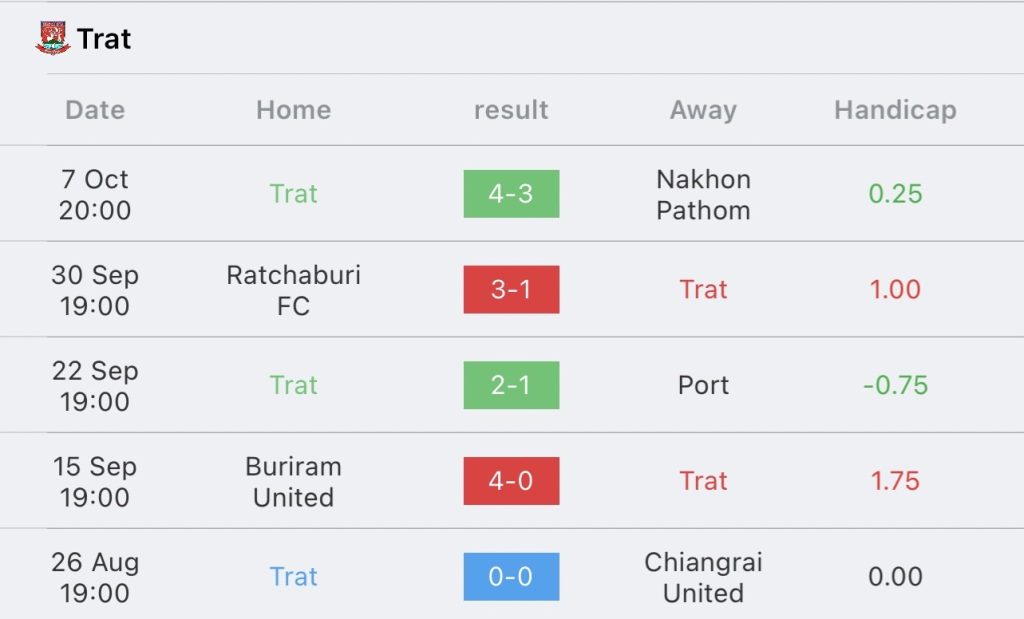Click the 1.75 handicap value
This screenshot has width=1024, height=619.
(x=895, y=481)
